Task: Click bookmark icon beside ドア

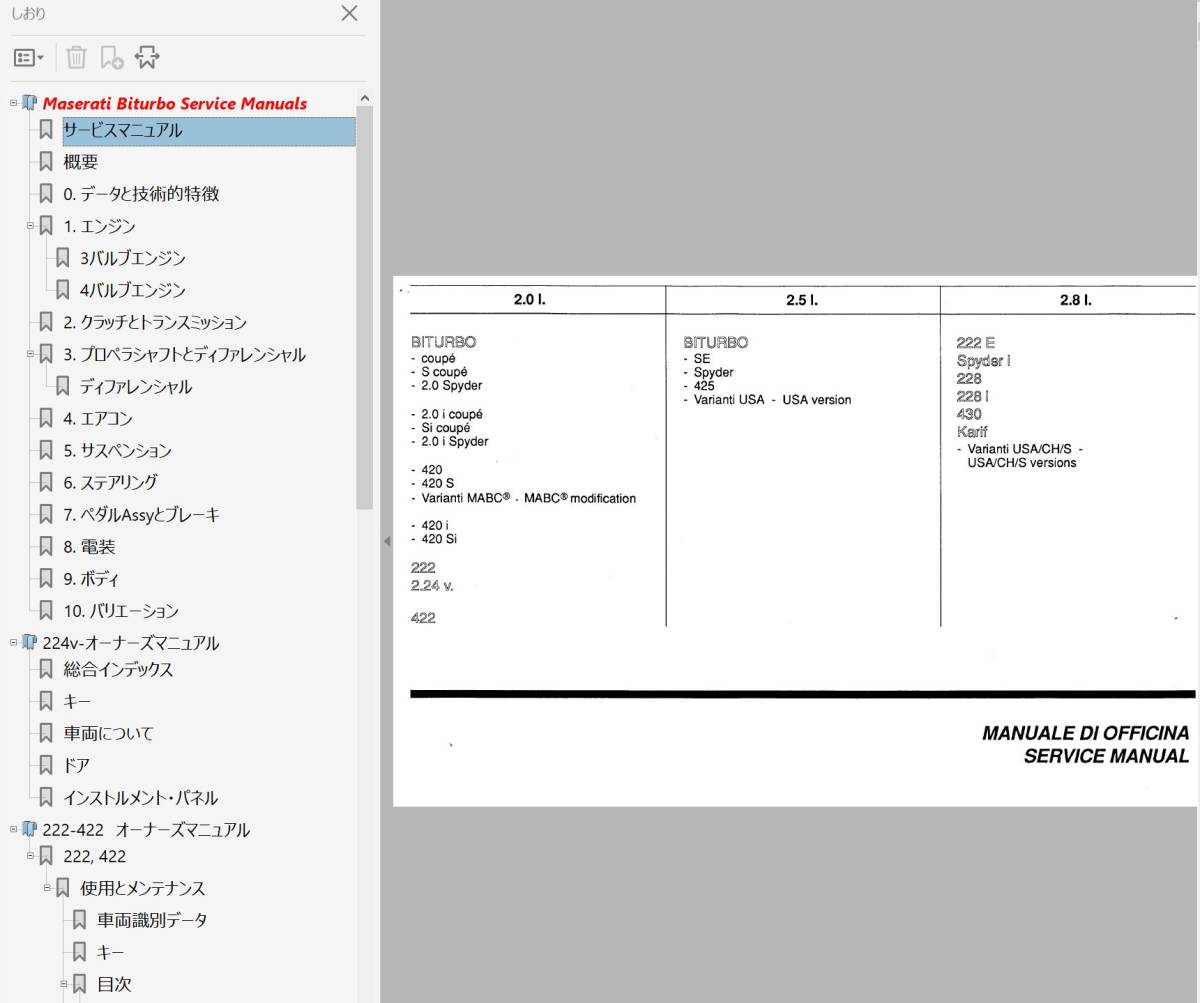Action: click(x=46, y=766)
